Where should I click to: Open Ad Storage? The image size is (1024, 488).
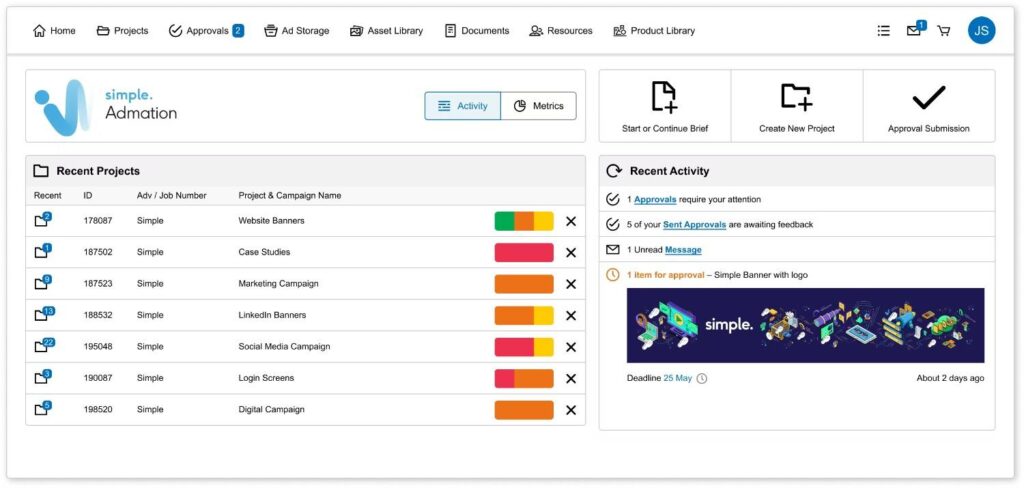[296, 31]
